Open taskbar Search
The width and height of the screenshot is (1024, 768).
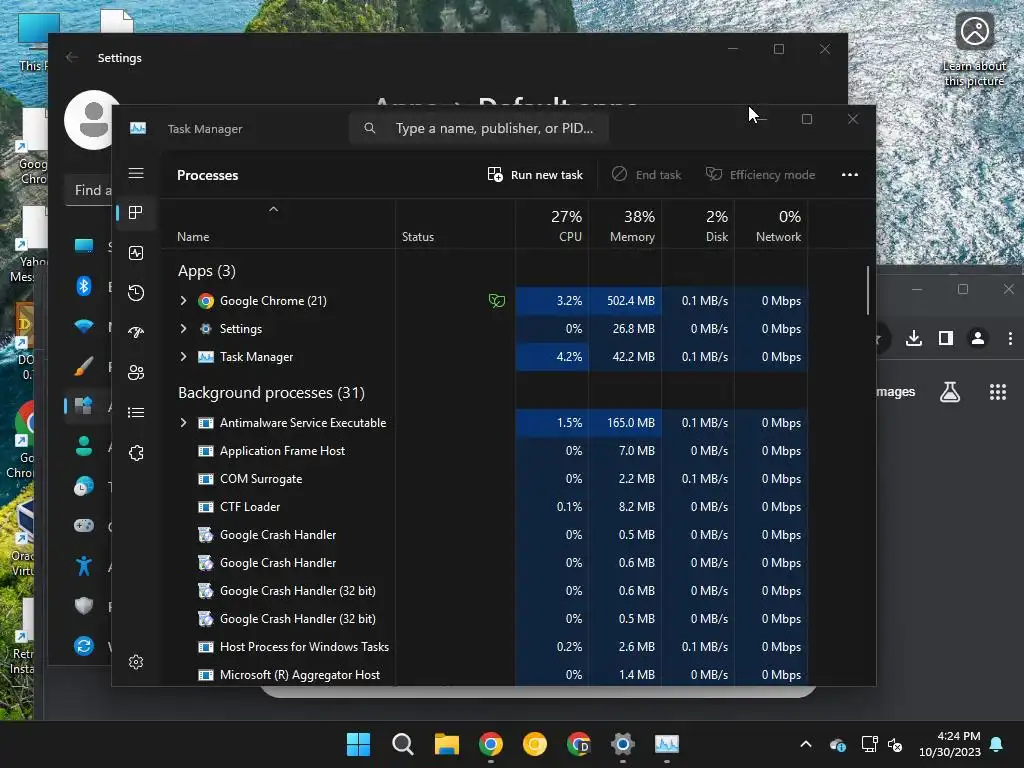coord(402,744)
